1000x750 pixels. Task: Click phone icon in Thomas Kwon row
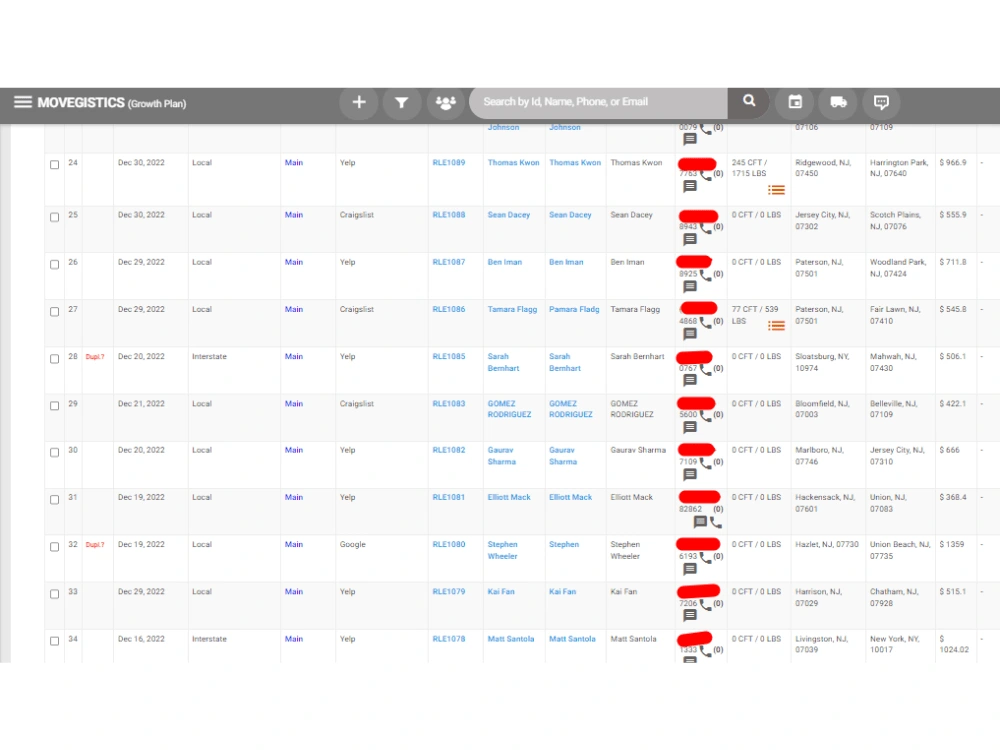(705, 174)
